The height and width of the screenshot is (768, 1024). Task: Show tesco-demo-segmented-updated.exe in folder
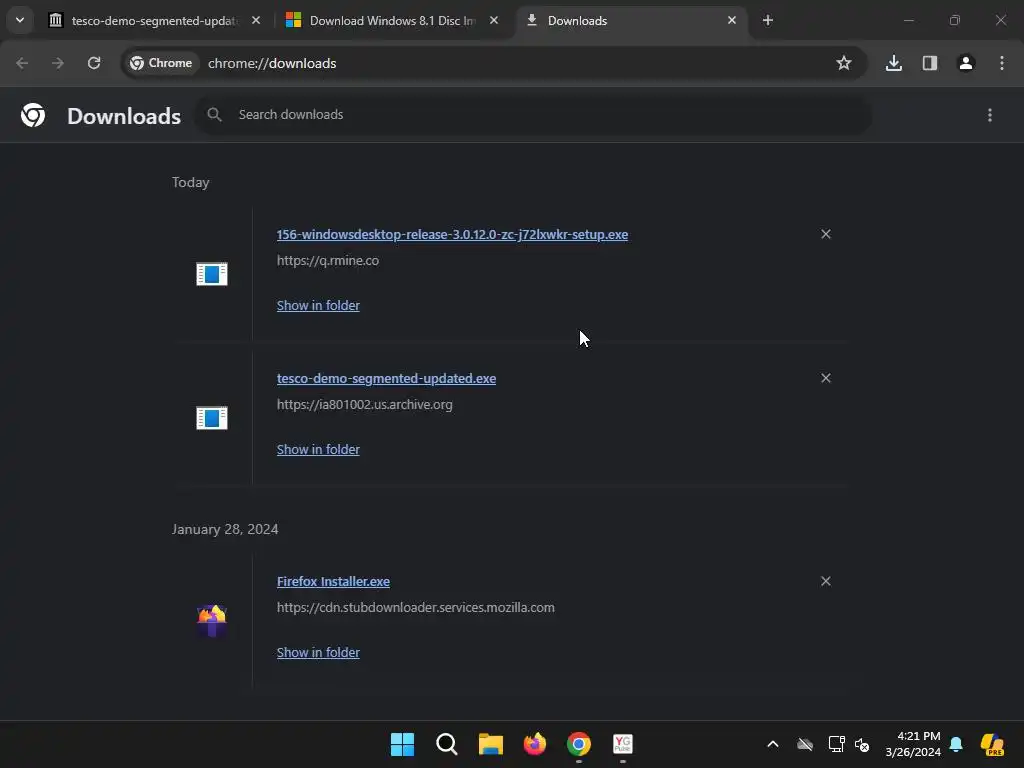point(318,450)
